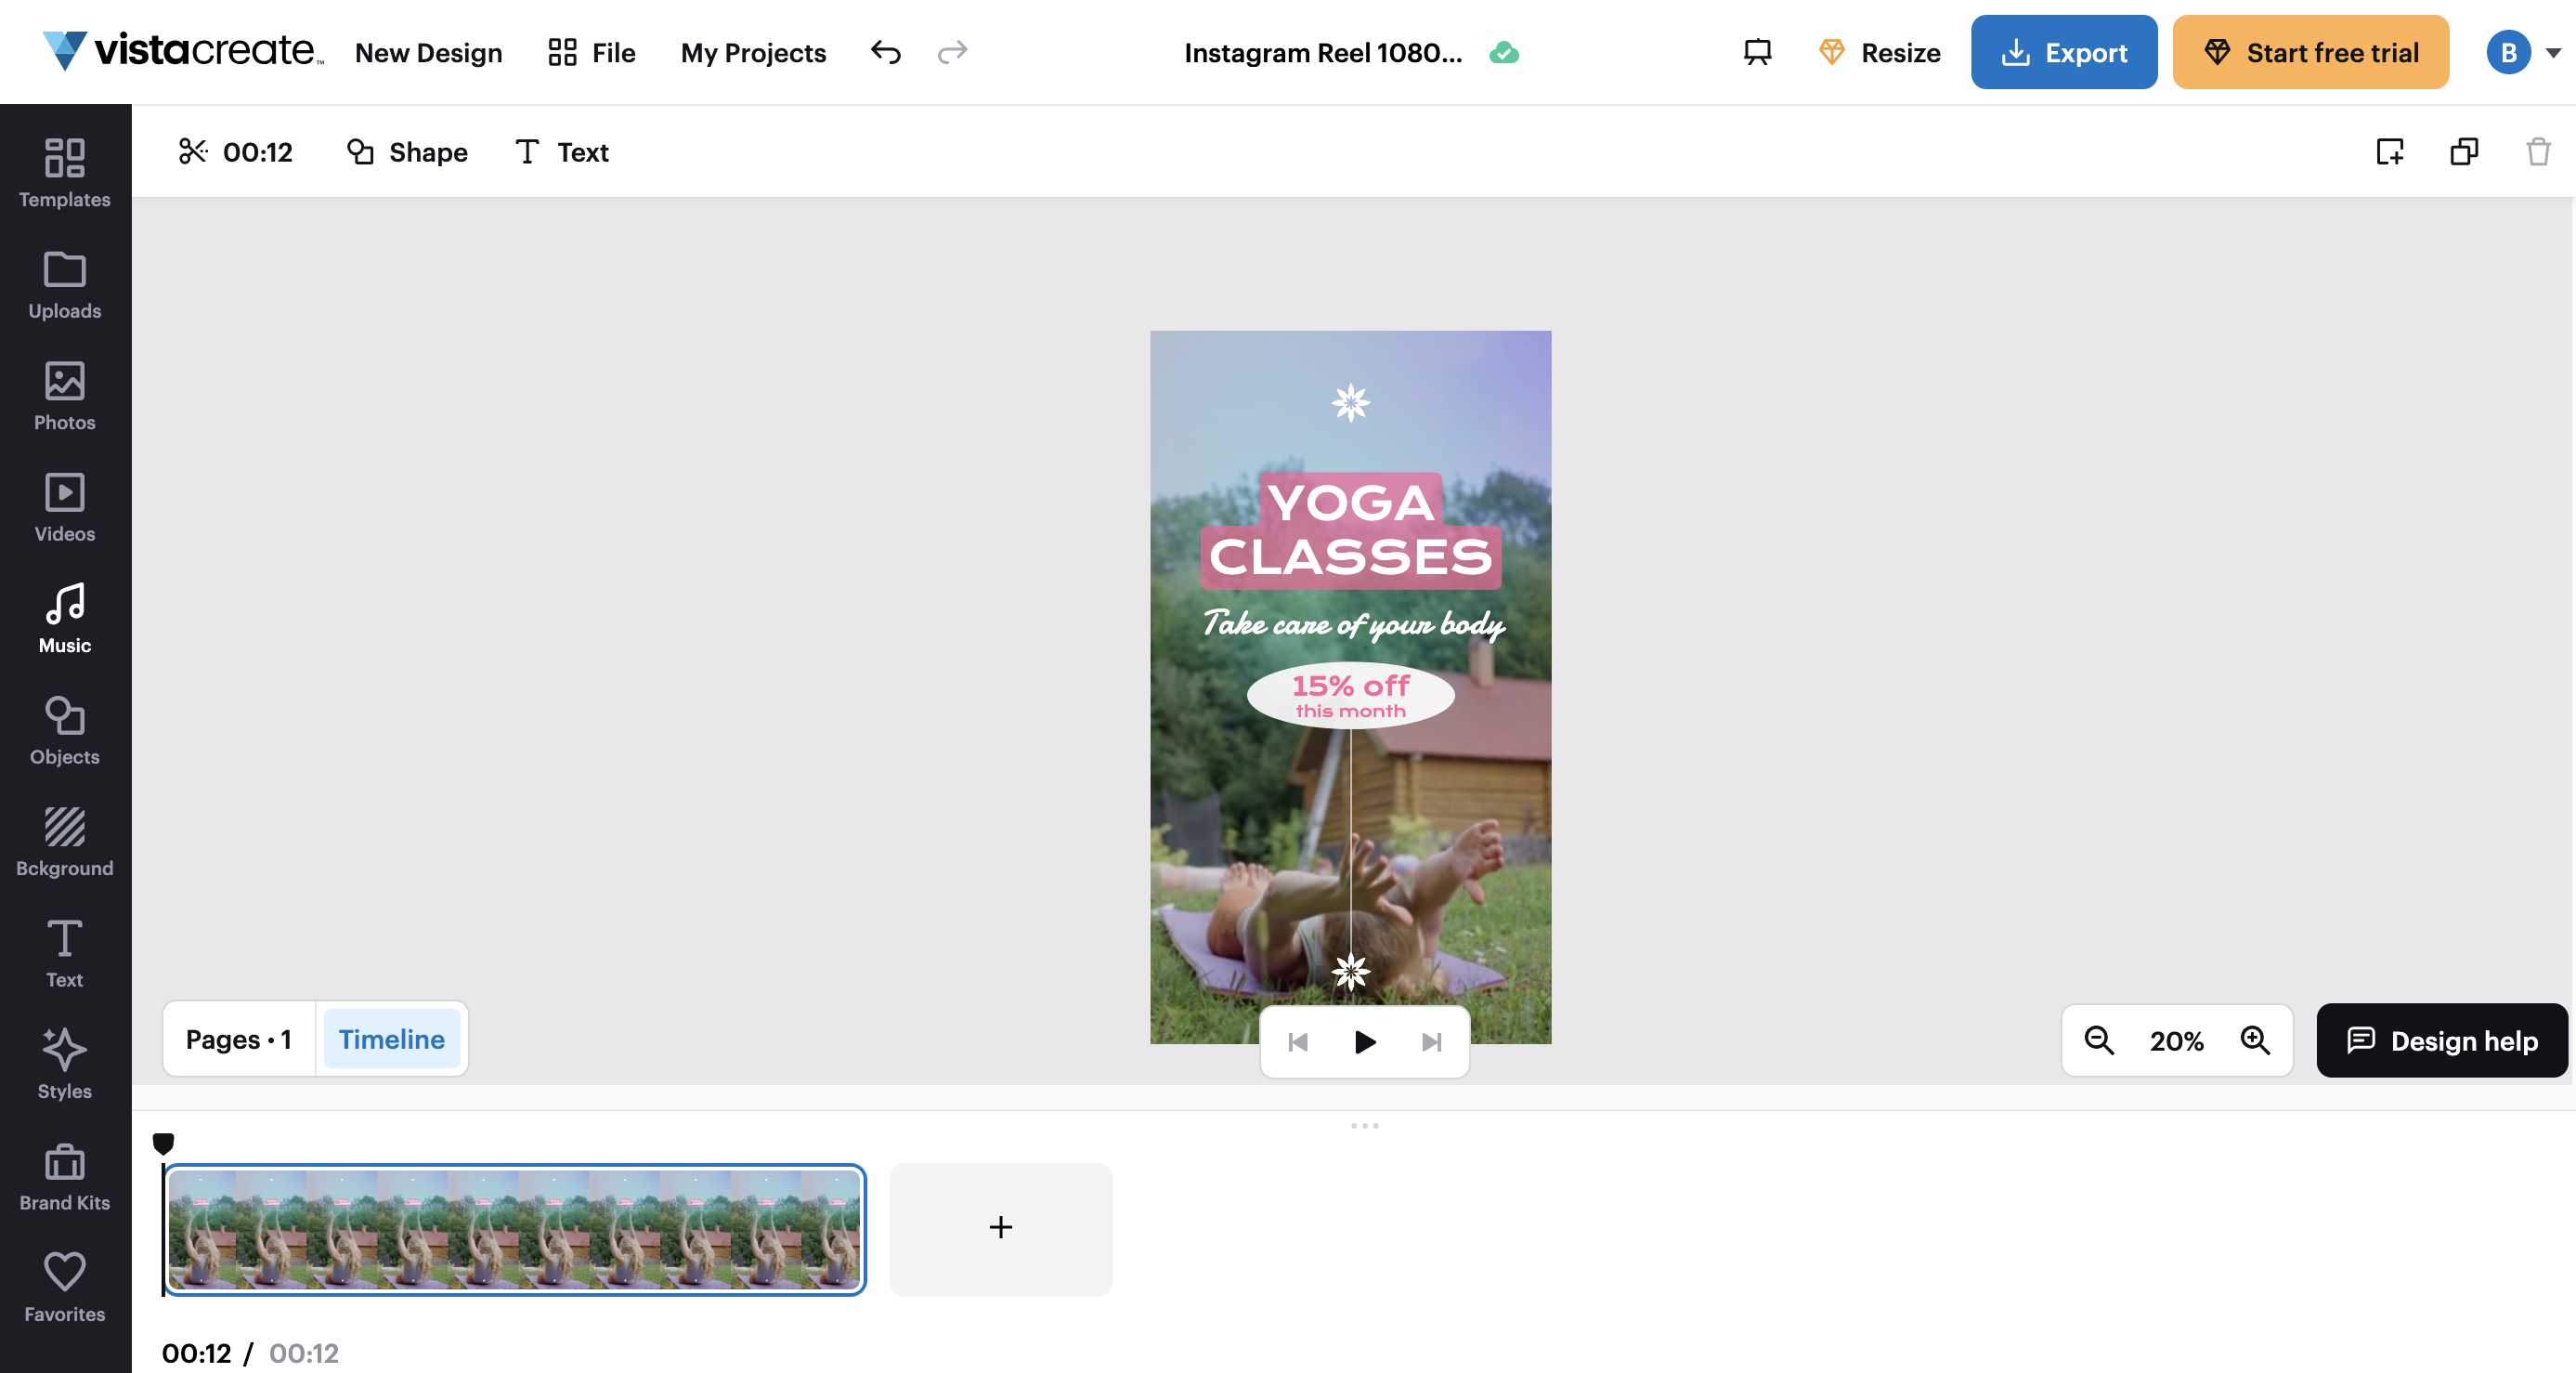Switch to the Pages · 1 tab

tap(239, 1039)
